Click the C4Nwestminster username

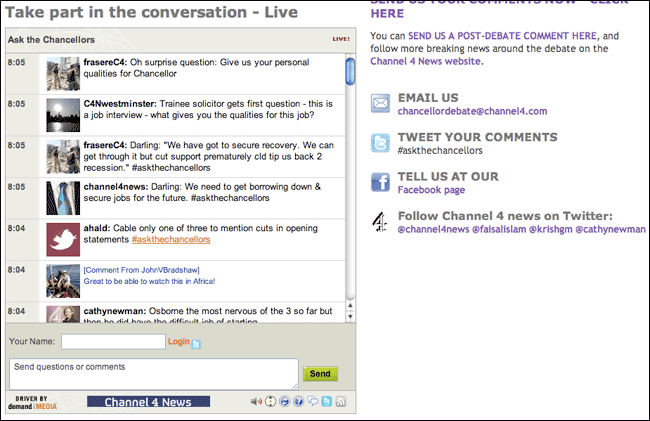tap(120, 104)
